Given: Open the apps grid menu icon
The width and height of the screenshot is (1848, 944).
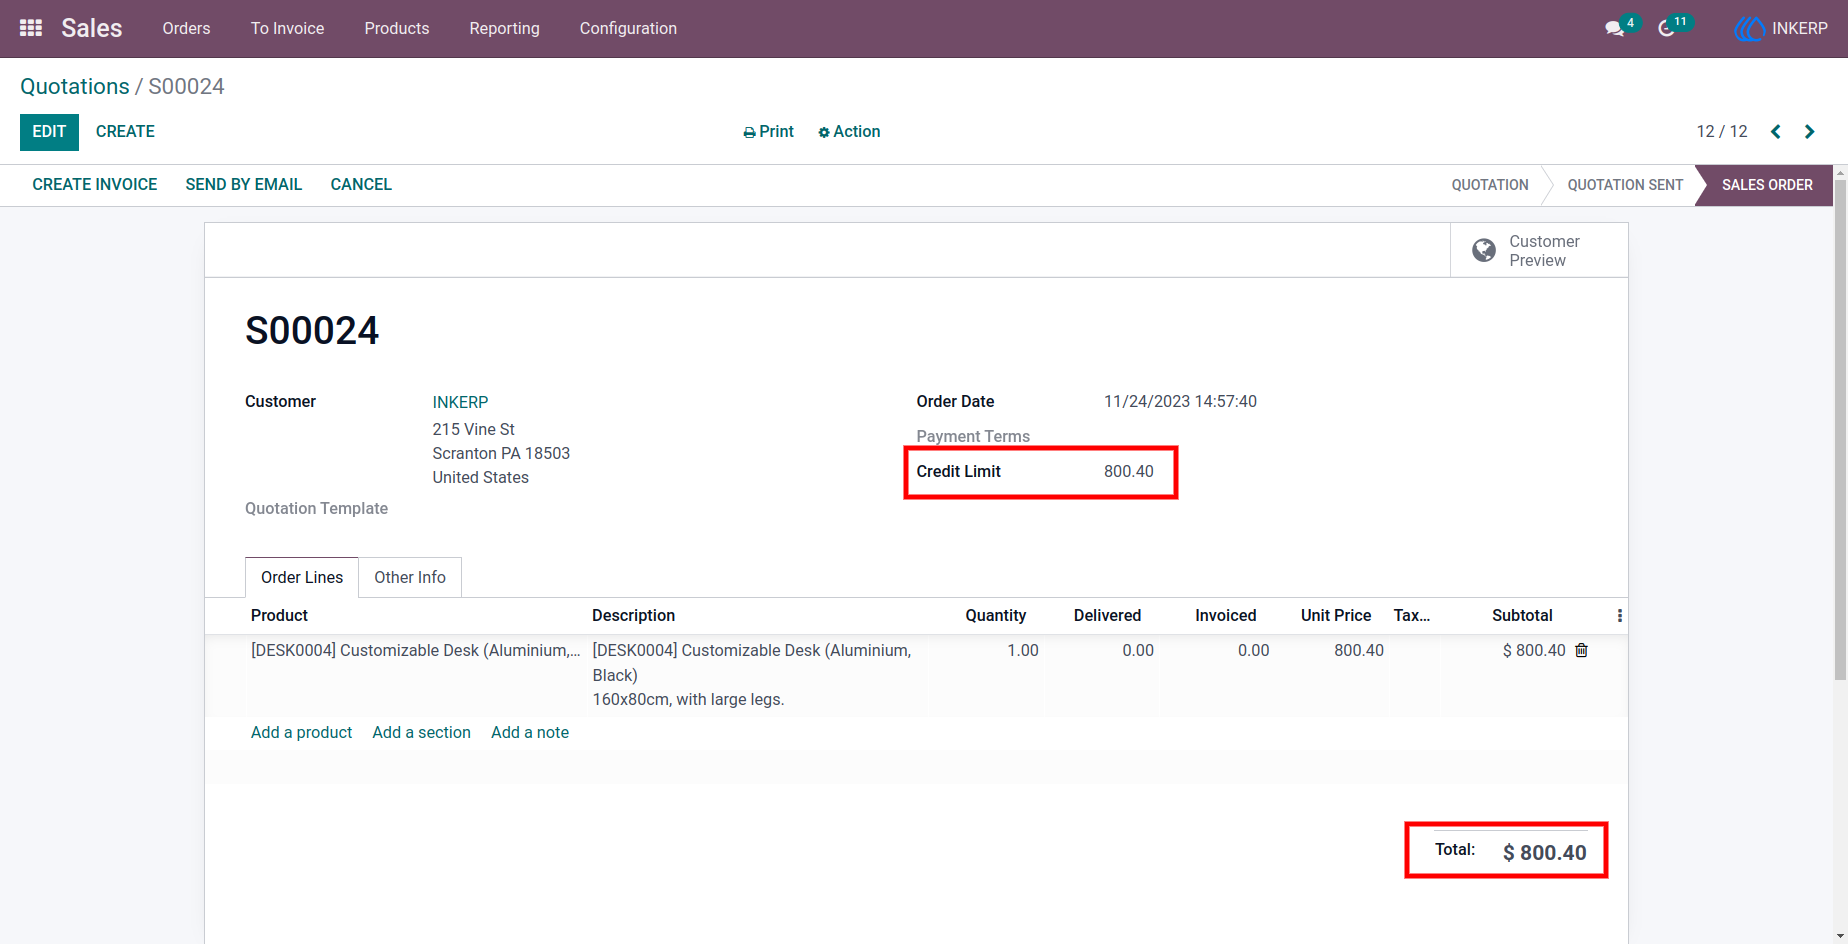Looking at the screenshot, I should coord(31,28).
